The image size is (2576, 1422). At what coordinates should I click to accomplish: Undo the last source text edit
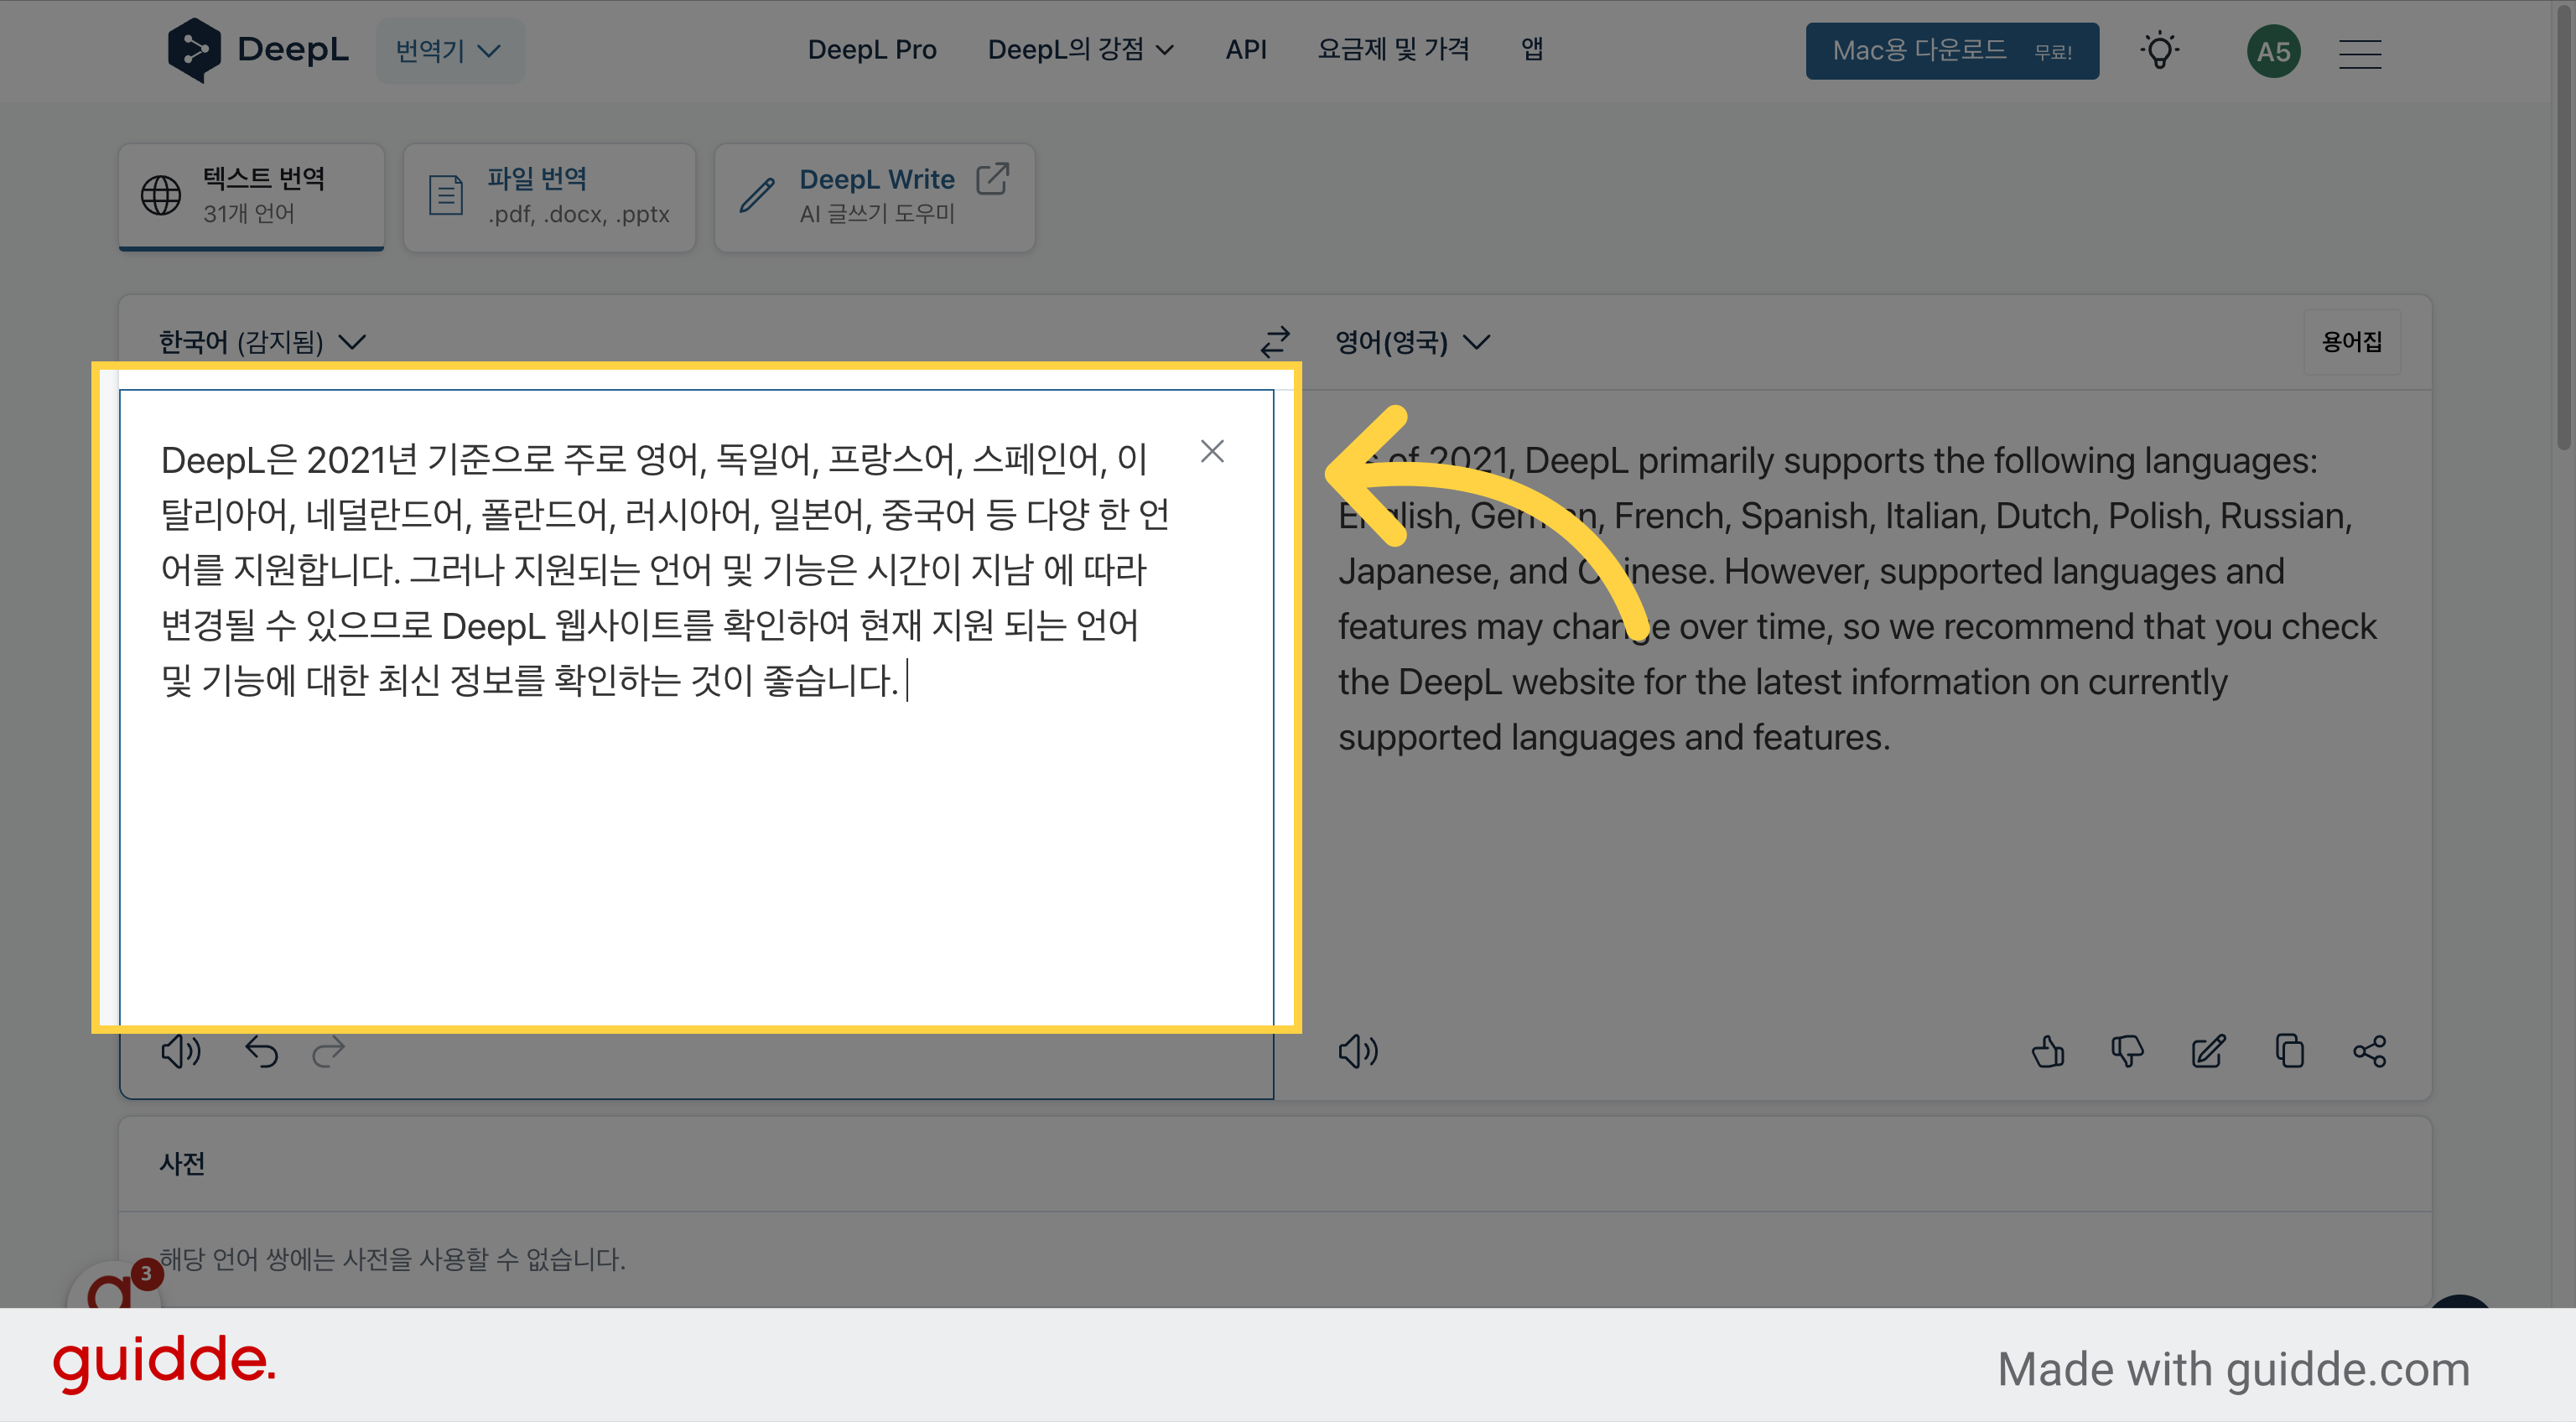pyautogui.click(x=262, y=1052)
